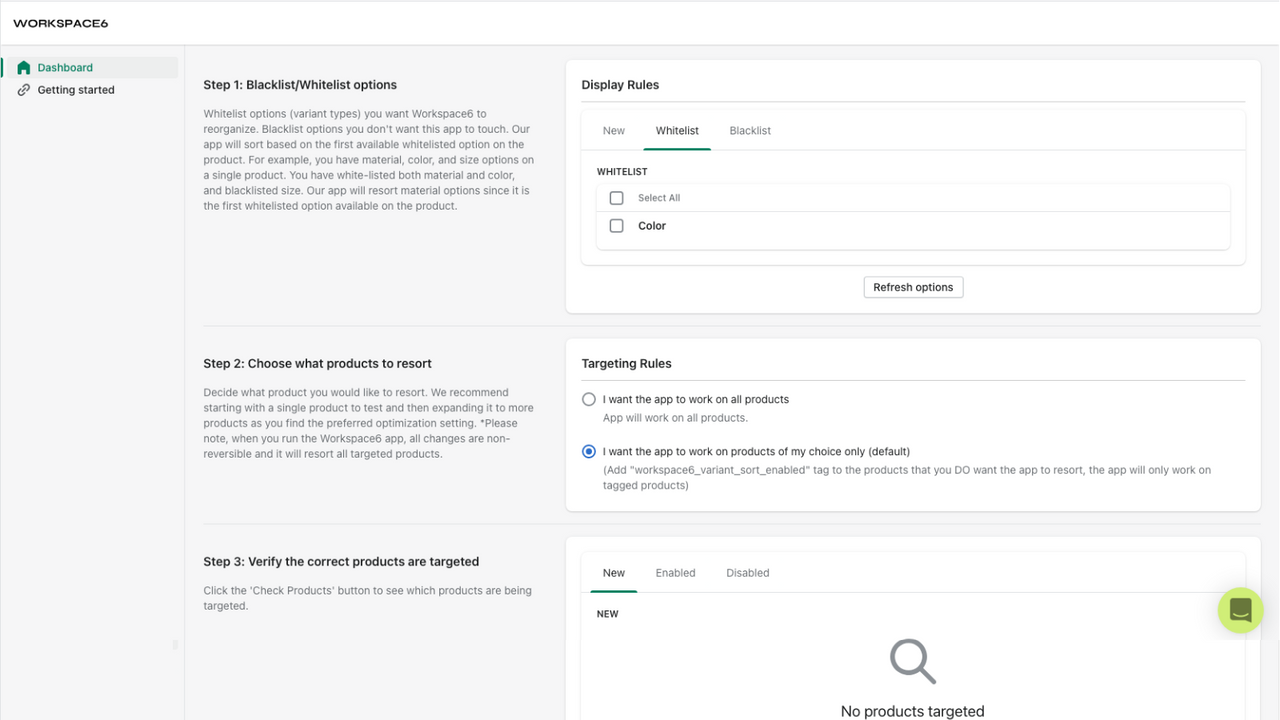Click the Dashboard home icon
This screenshot has width=1280, height=720.
(x=24, y=68)
